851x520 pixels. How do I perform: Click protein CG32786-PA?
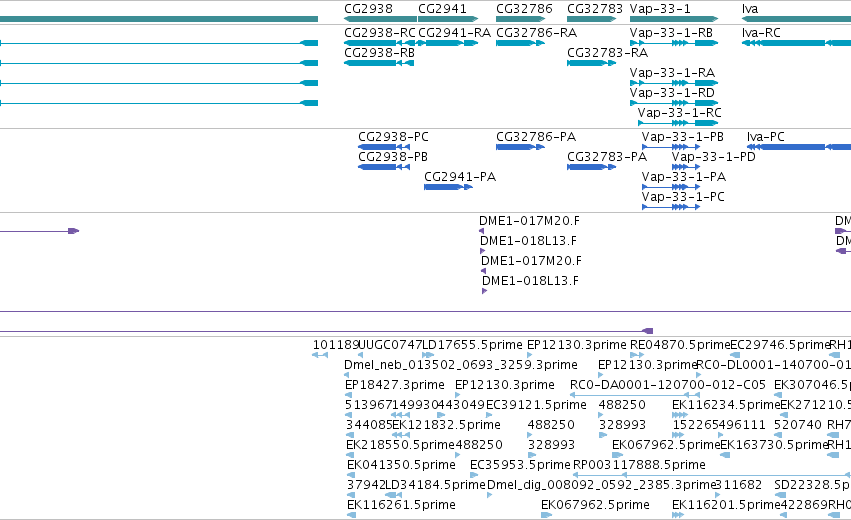coord(520,147)
